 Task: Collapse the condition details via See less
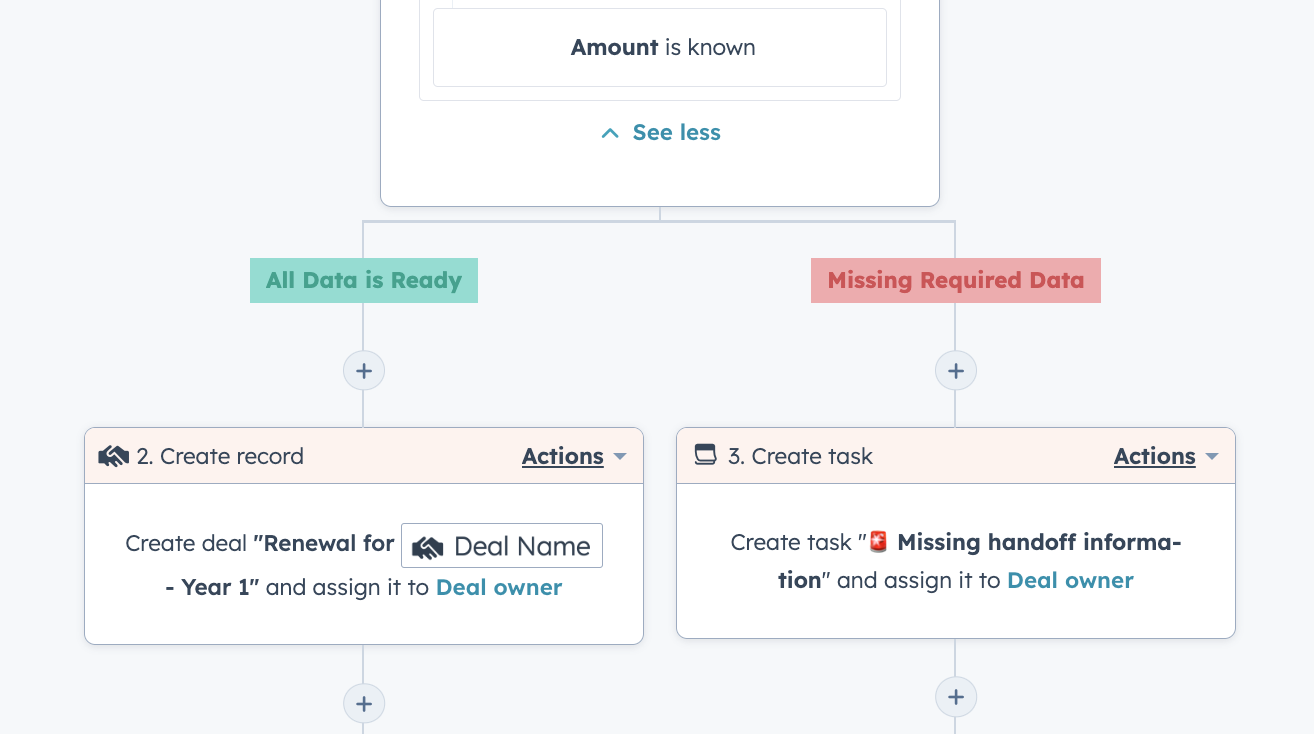tap(676, 132)
